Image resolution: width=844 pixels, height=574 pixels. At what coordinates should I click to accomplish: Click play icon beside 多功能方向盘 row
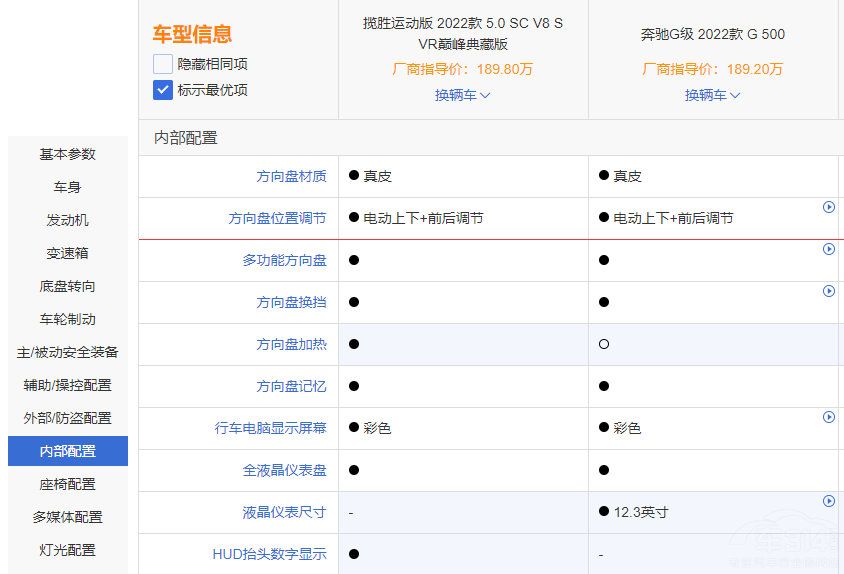point(828,249)
